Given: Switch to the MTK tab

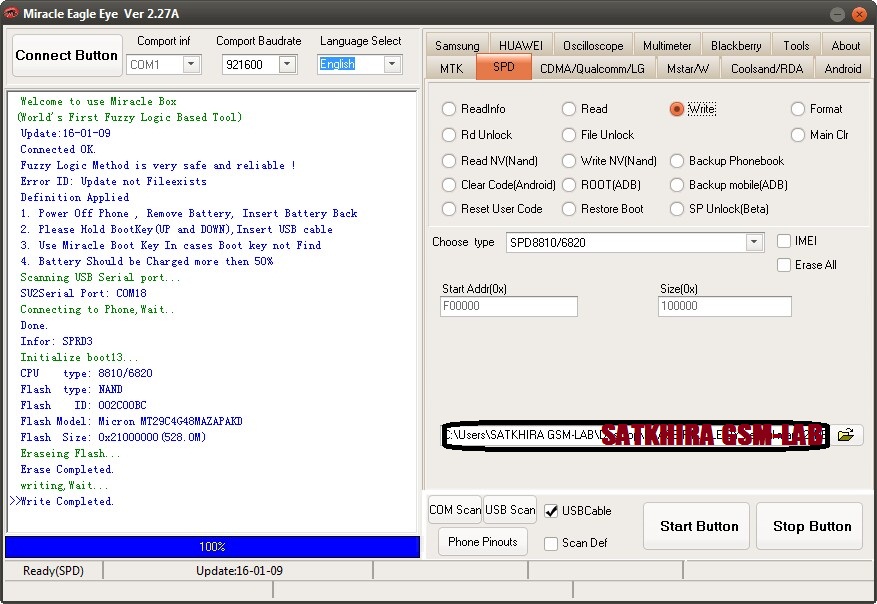Looking at the screenshot, I should pos(451,68).
